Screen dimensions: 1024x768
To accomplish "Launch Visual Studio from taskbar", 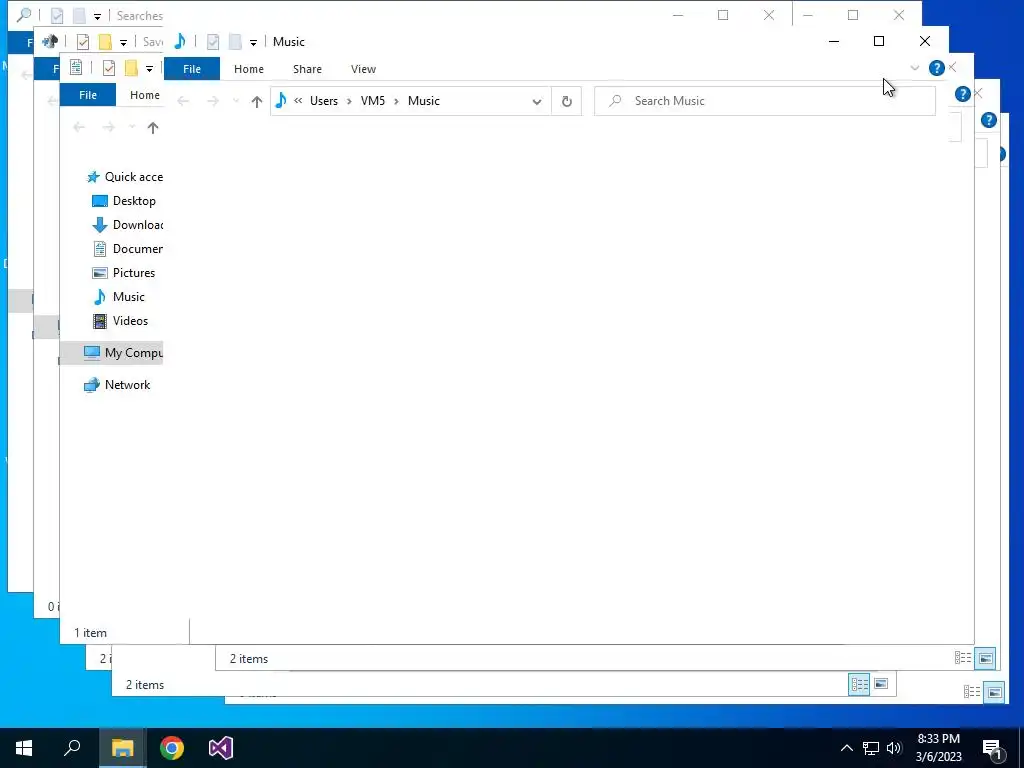I will (221, 748).
